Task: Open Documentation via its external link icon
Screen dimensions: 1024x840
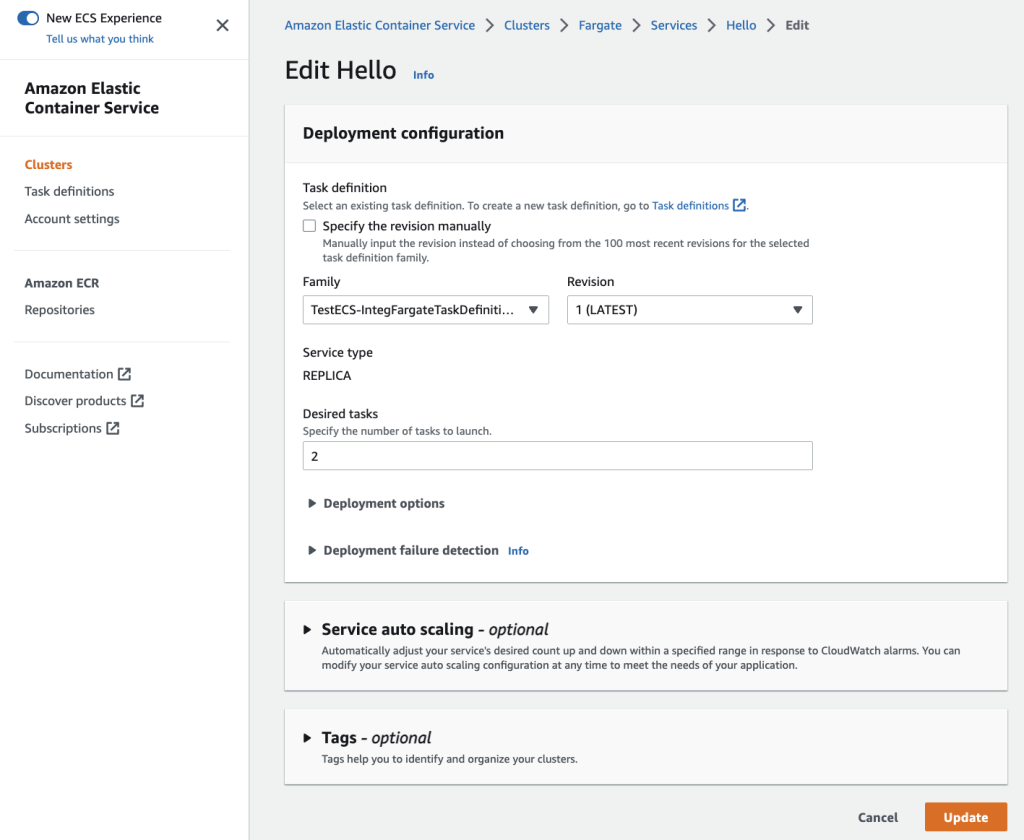Action: tap(126, 373)
